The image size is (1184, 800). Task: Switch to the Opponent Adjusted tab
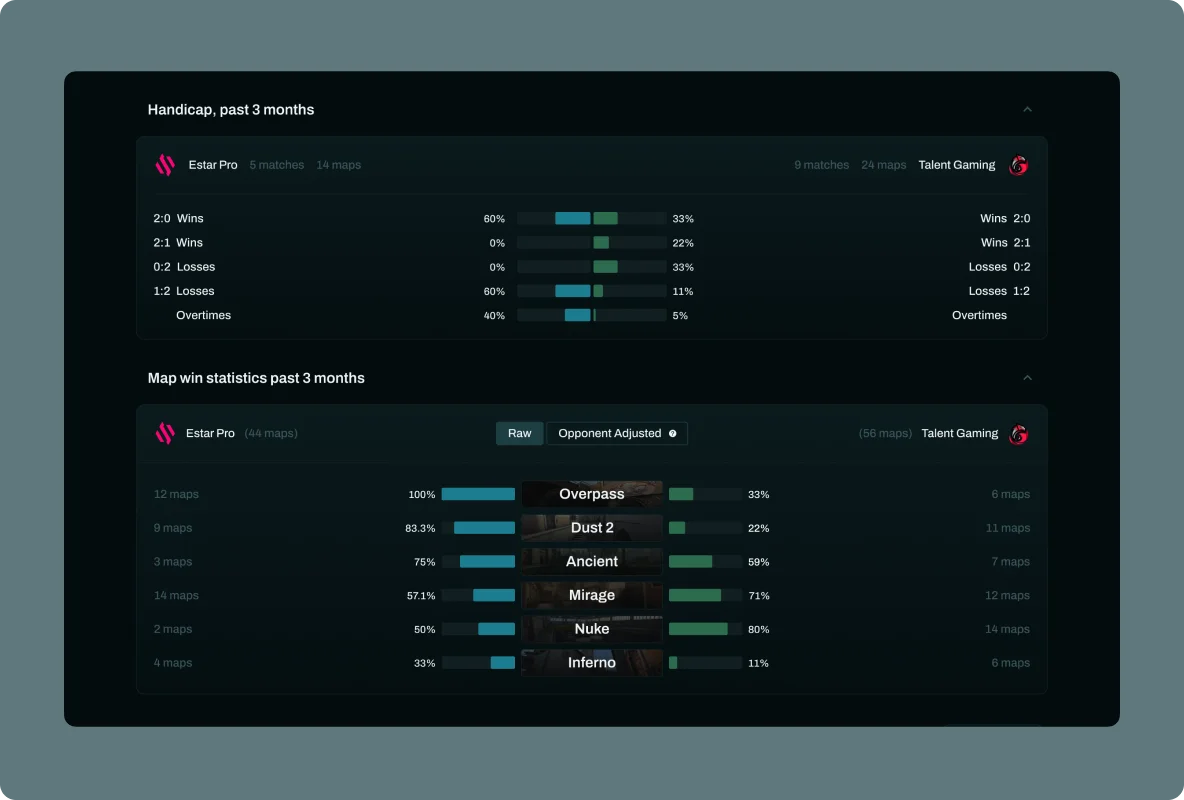click(x=617, y=433)
